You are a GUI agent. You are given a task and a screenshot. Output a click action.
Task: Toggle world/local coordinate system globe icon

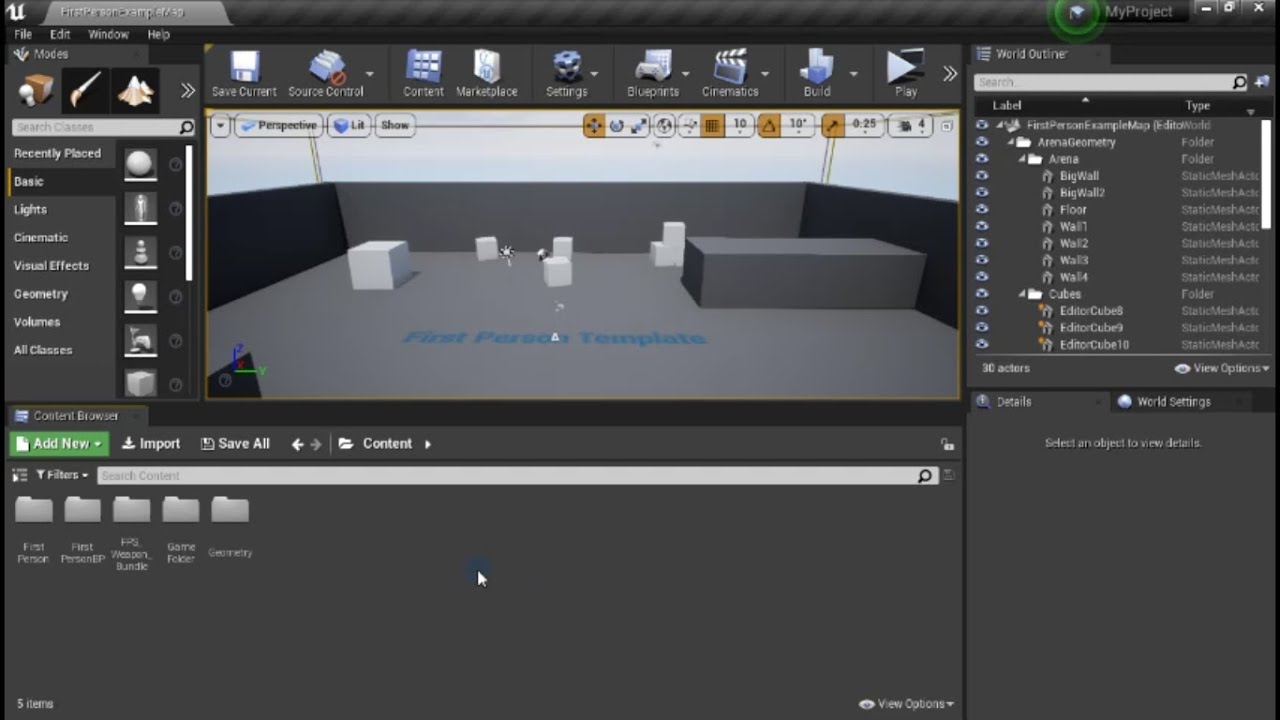[x=665, y=125]
